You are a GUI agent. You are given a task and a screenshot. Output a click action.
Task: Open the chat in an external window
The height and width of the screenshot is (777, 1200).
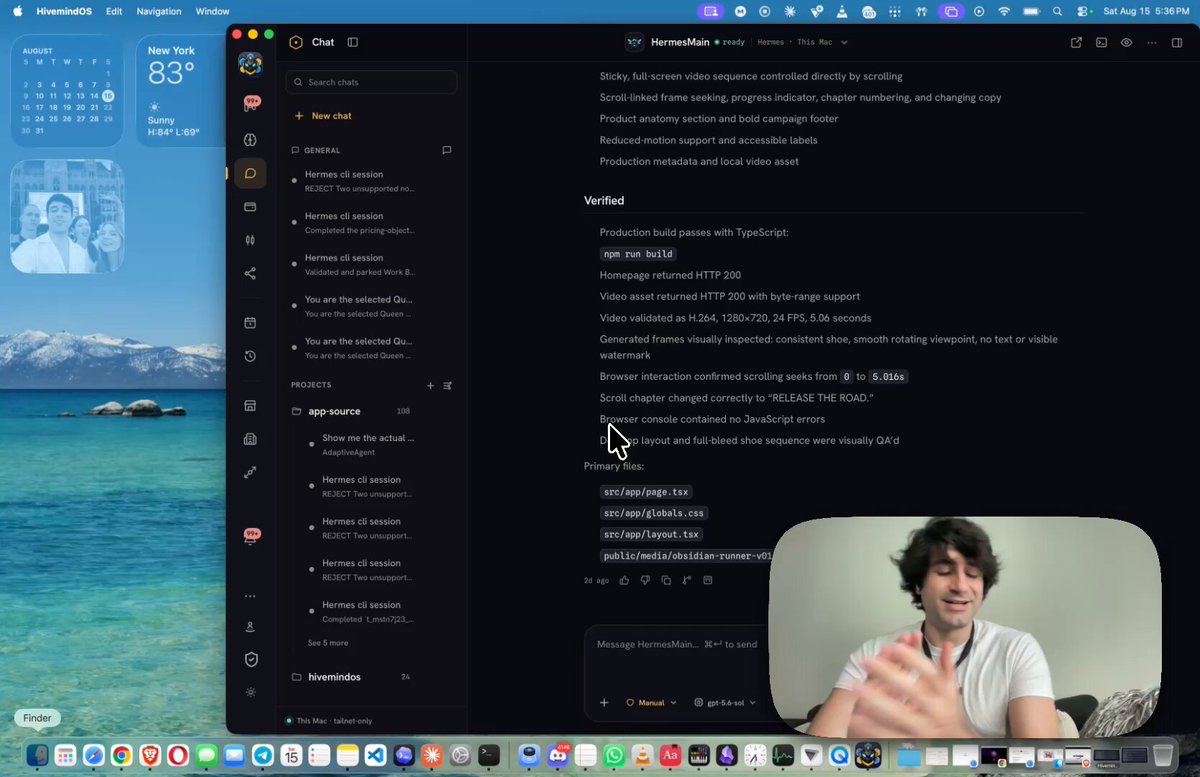(1076, 42)
